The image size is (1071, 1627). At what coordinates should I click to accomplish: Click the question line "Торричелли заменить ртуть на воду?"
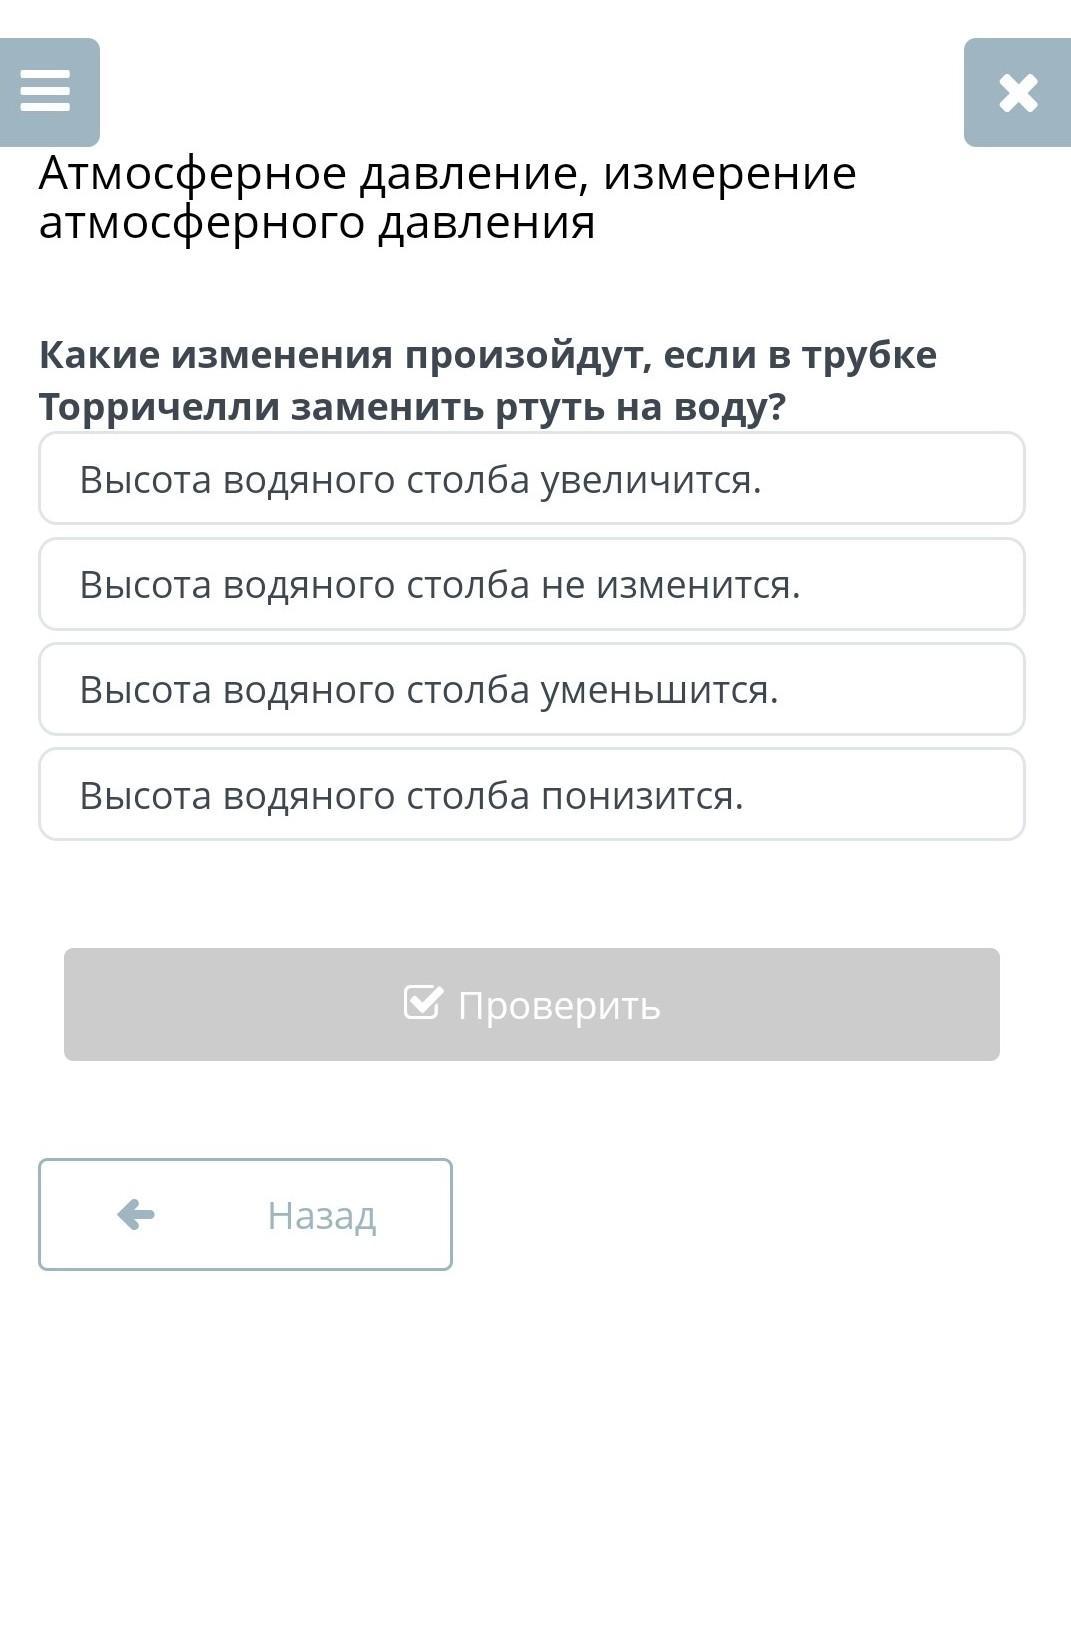tap(412, 407)
